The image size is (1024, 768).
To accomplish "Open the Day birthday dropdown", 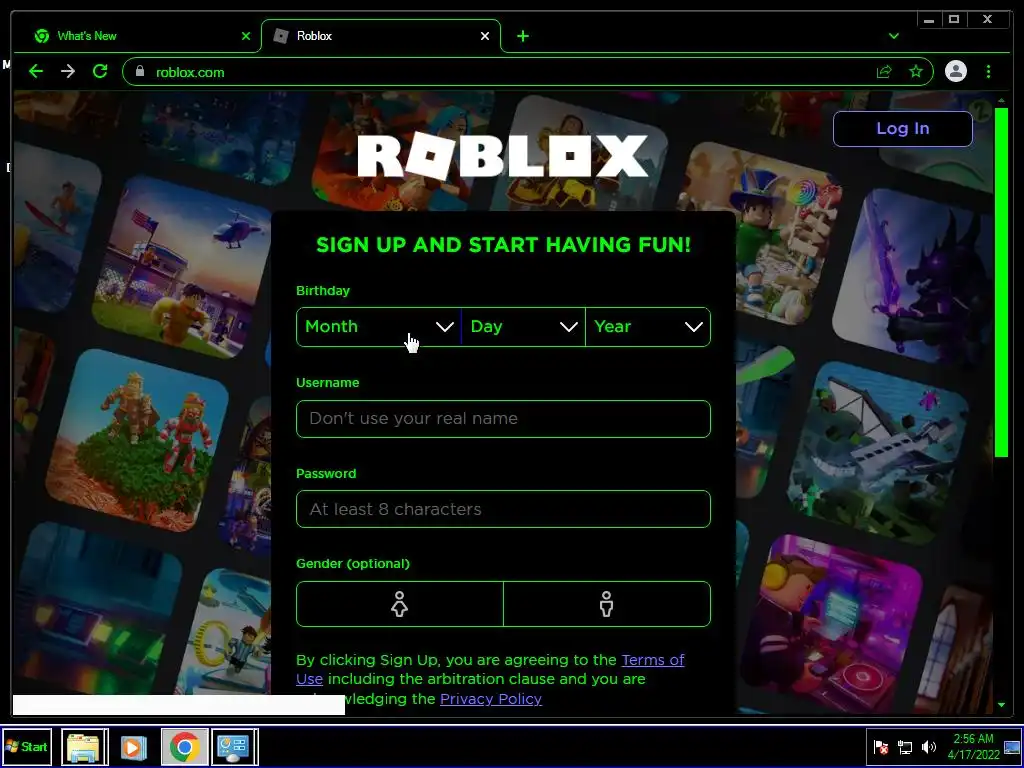I will (x=524, y=327).
